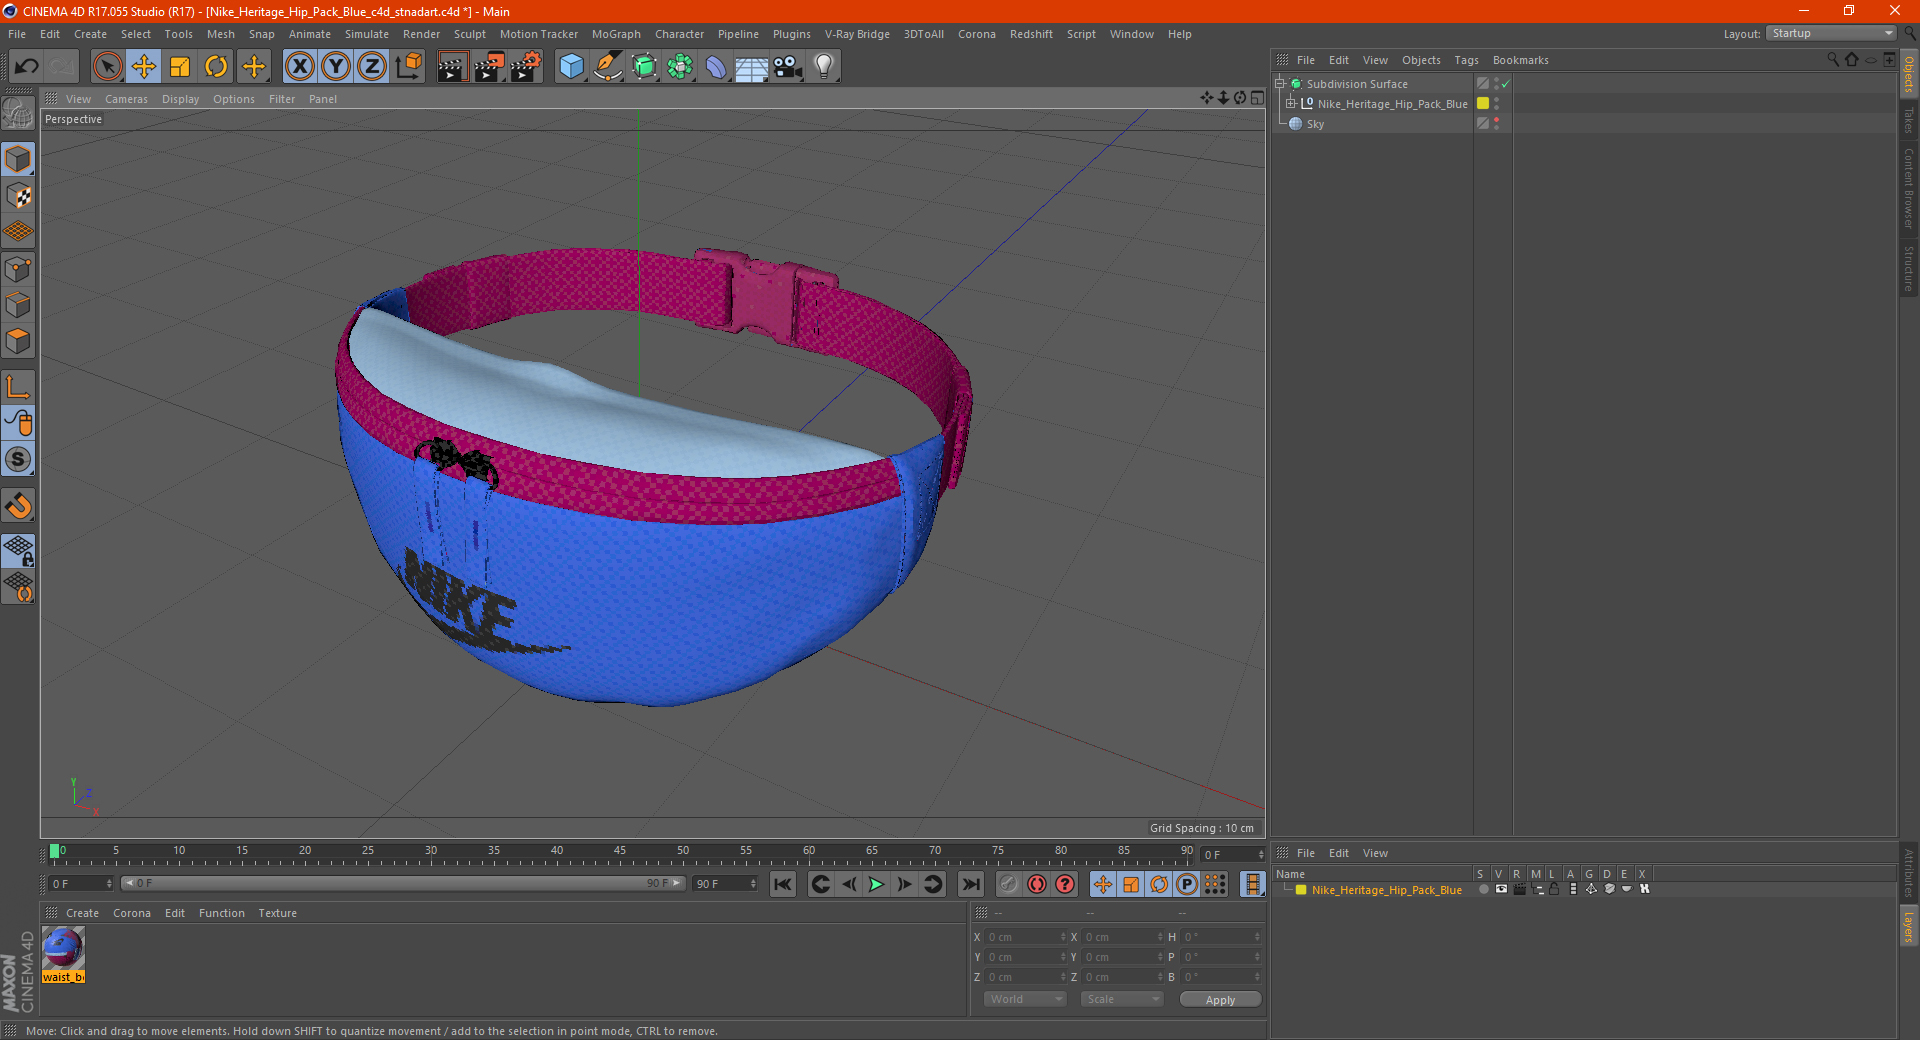Switch to Model mode in left sidebar
This screenshot has height=1040, width=1920.
tap(18, 159)
